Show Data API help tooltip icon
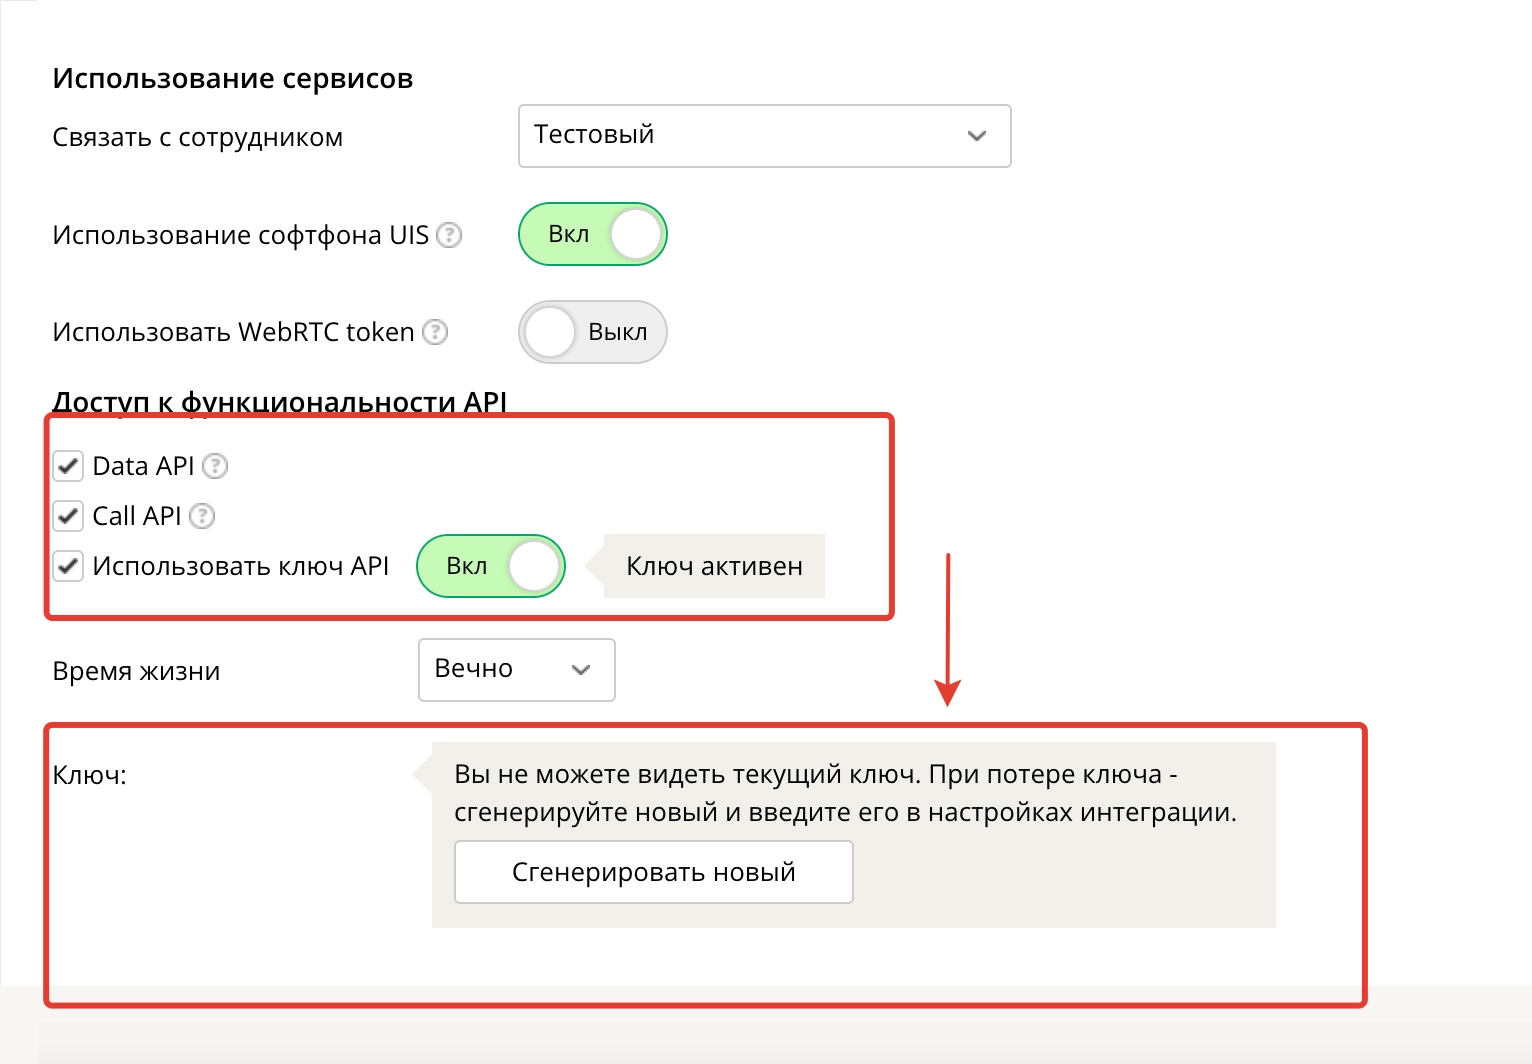1532x1064 pixels. click(x=215, y=466)
